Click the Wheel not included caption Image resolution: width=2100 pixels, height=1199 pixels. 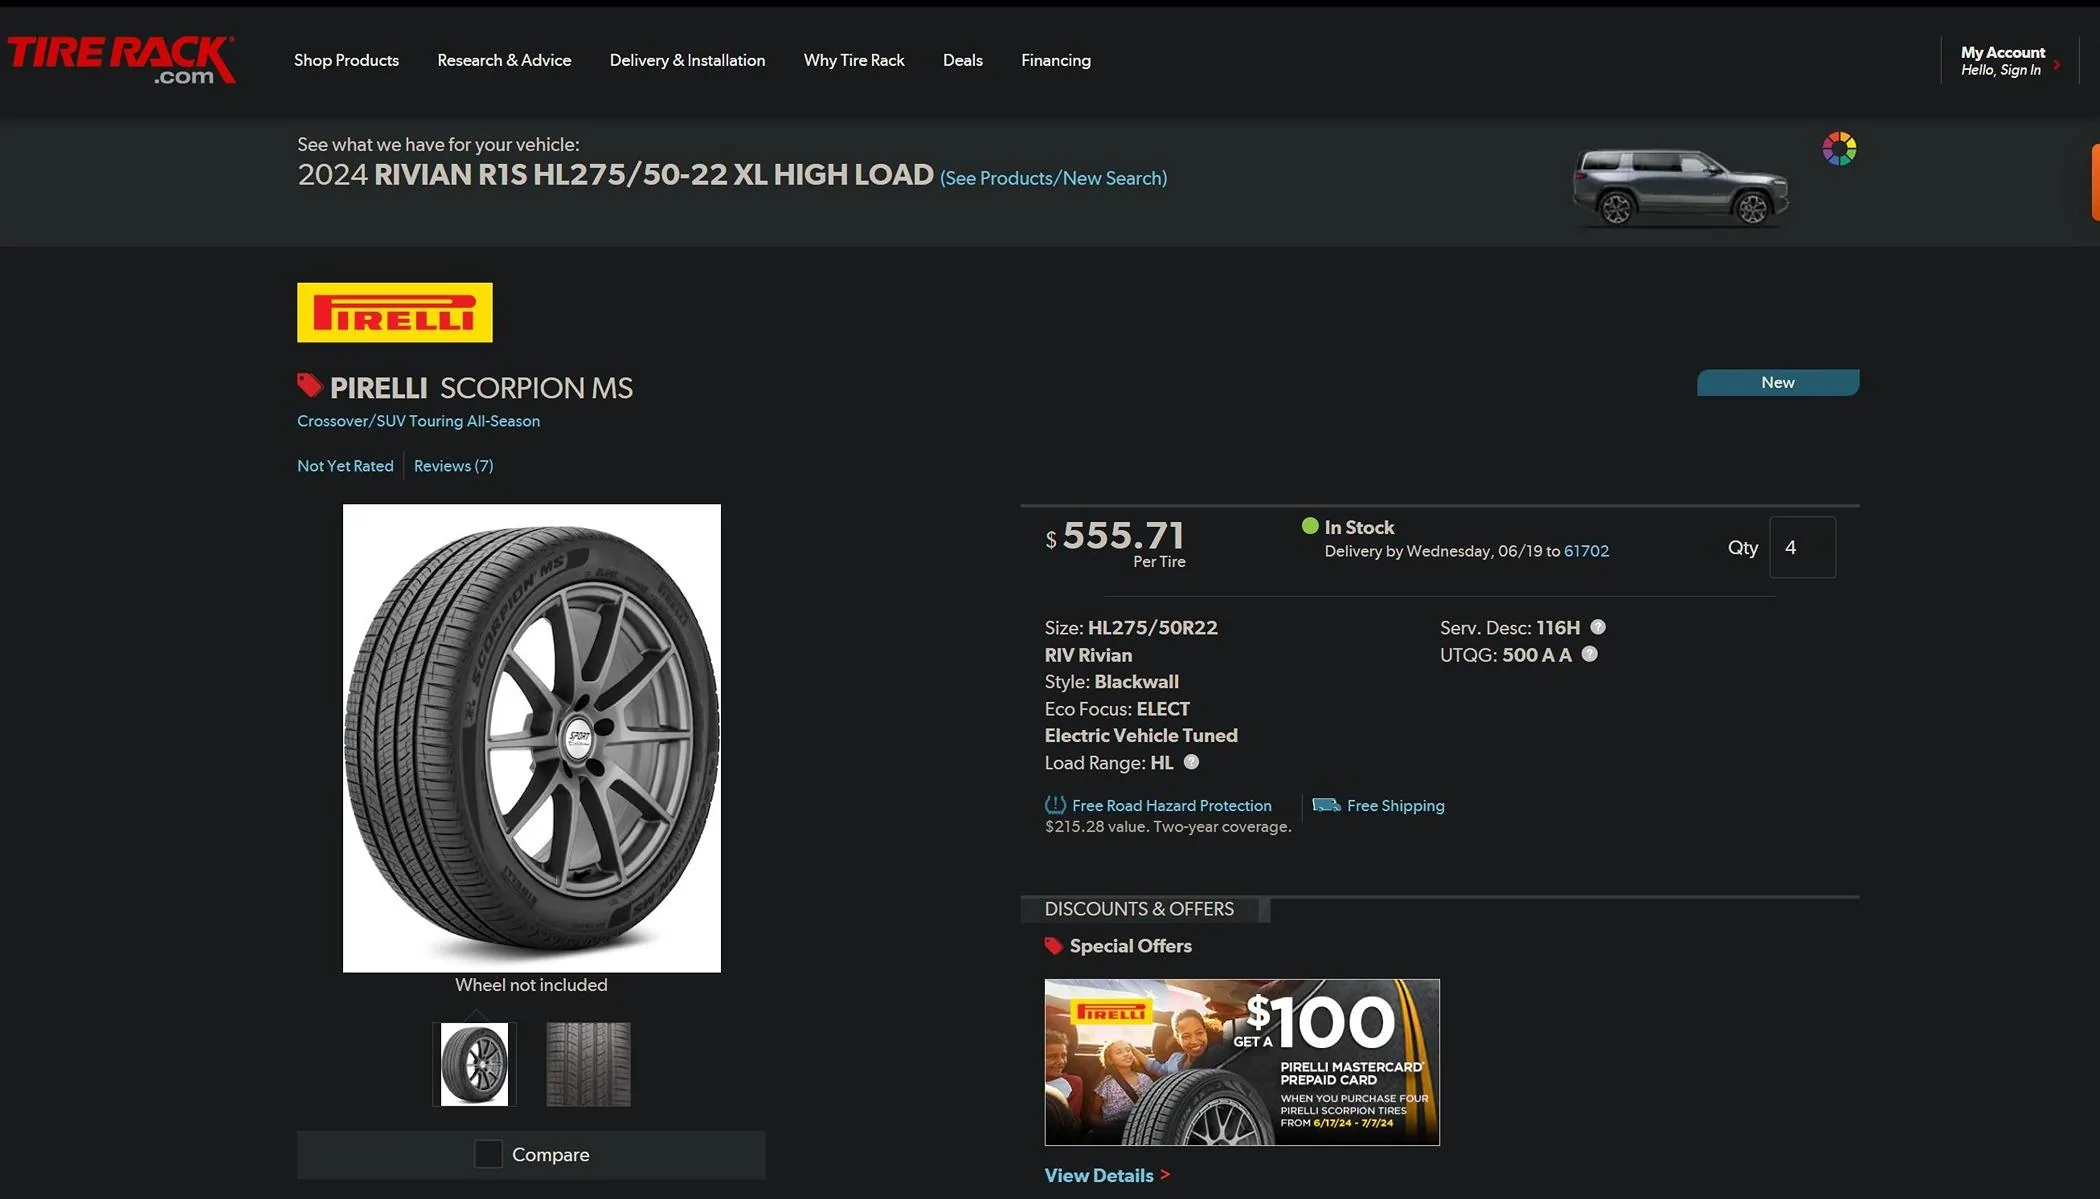[x=531, y=985]
